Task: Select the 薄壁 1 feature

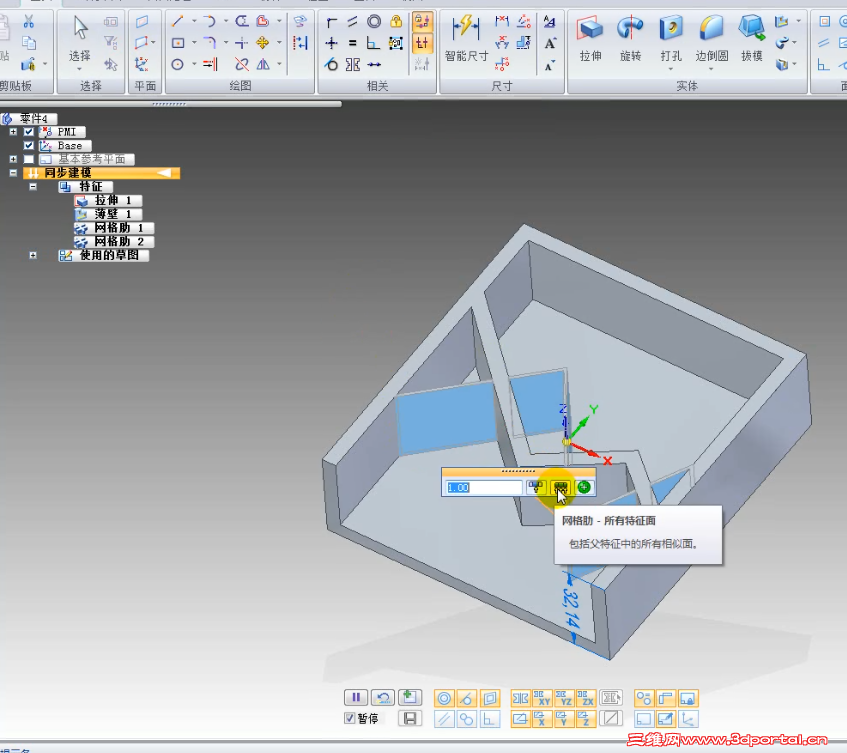Action: [x=108, y=214]
